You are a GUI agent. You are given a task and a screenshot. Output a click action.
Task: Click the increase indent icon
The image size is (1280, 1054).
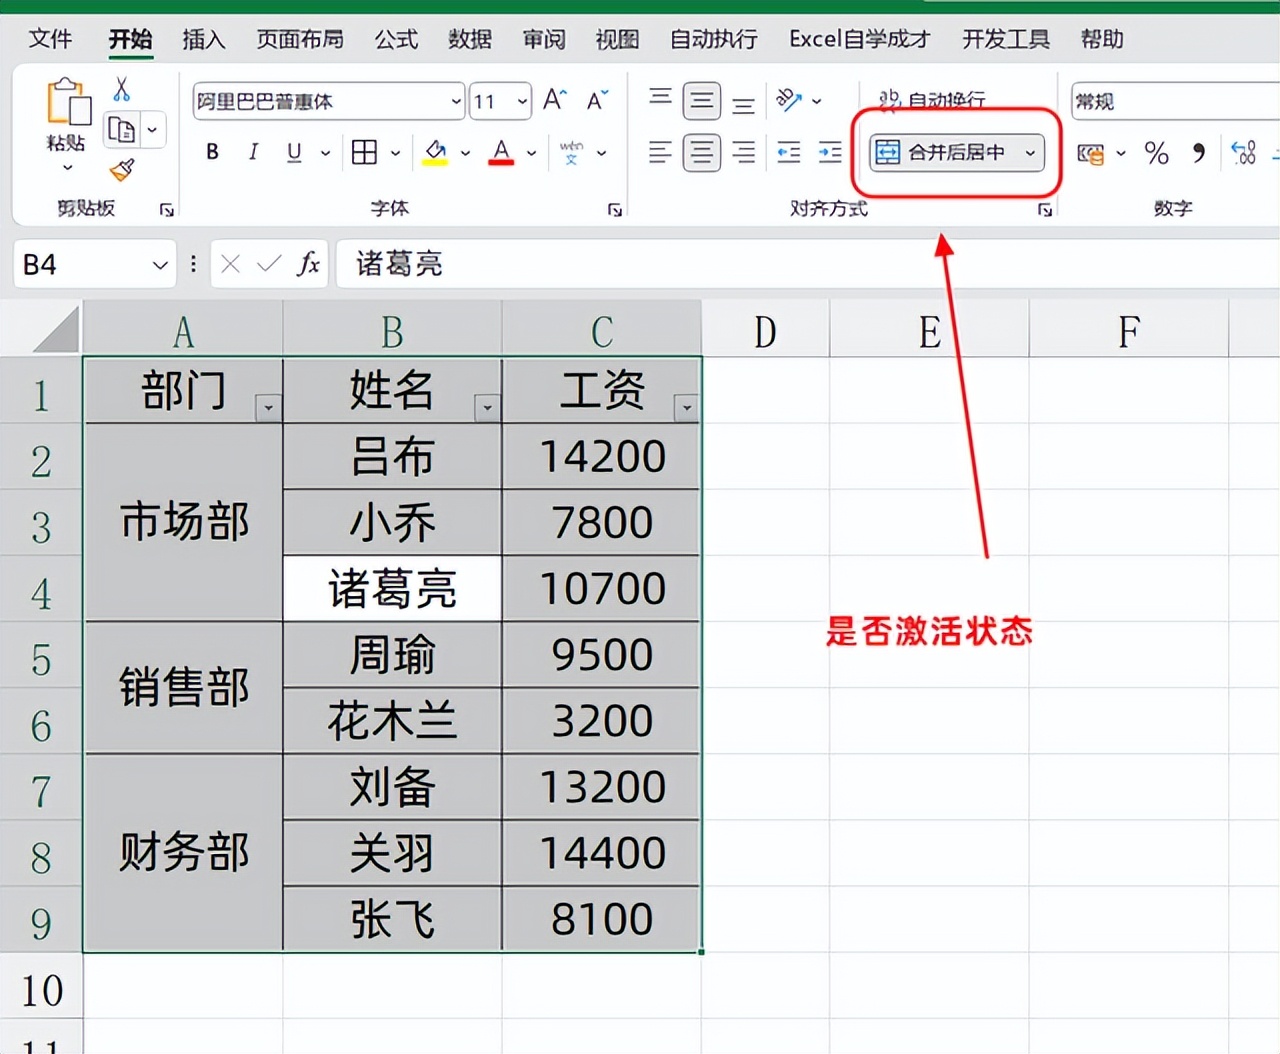[x=830, y=152]
